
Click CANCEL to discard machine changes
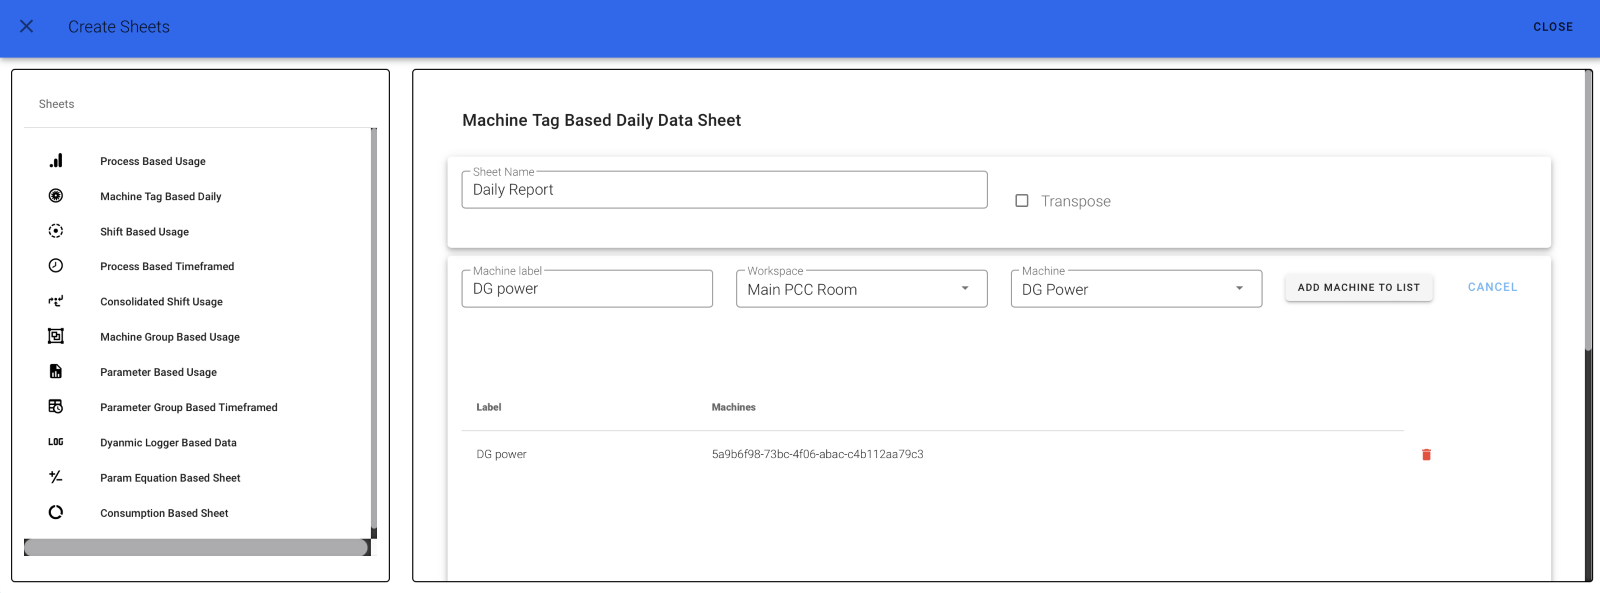[x=1491, y=286]
